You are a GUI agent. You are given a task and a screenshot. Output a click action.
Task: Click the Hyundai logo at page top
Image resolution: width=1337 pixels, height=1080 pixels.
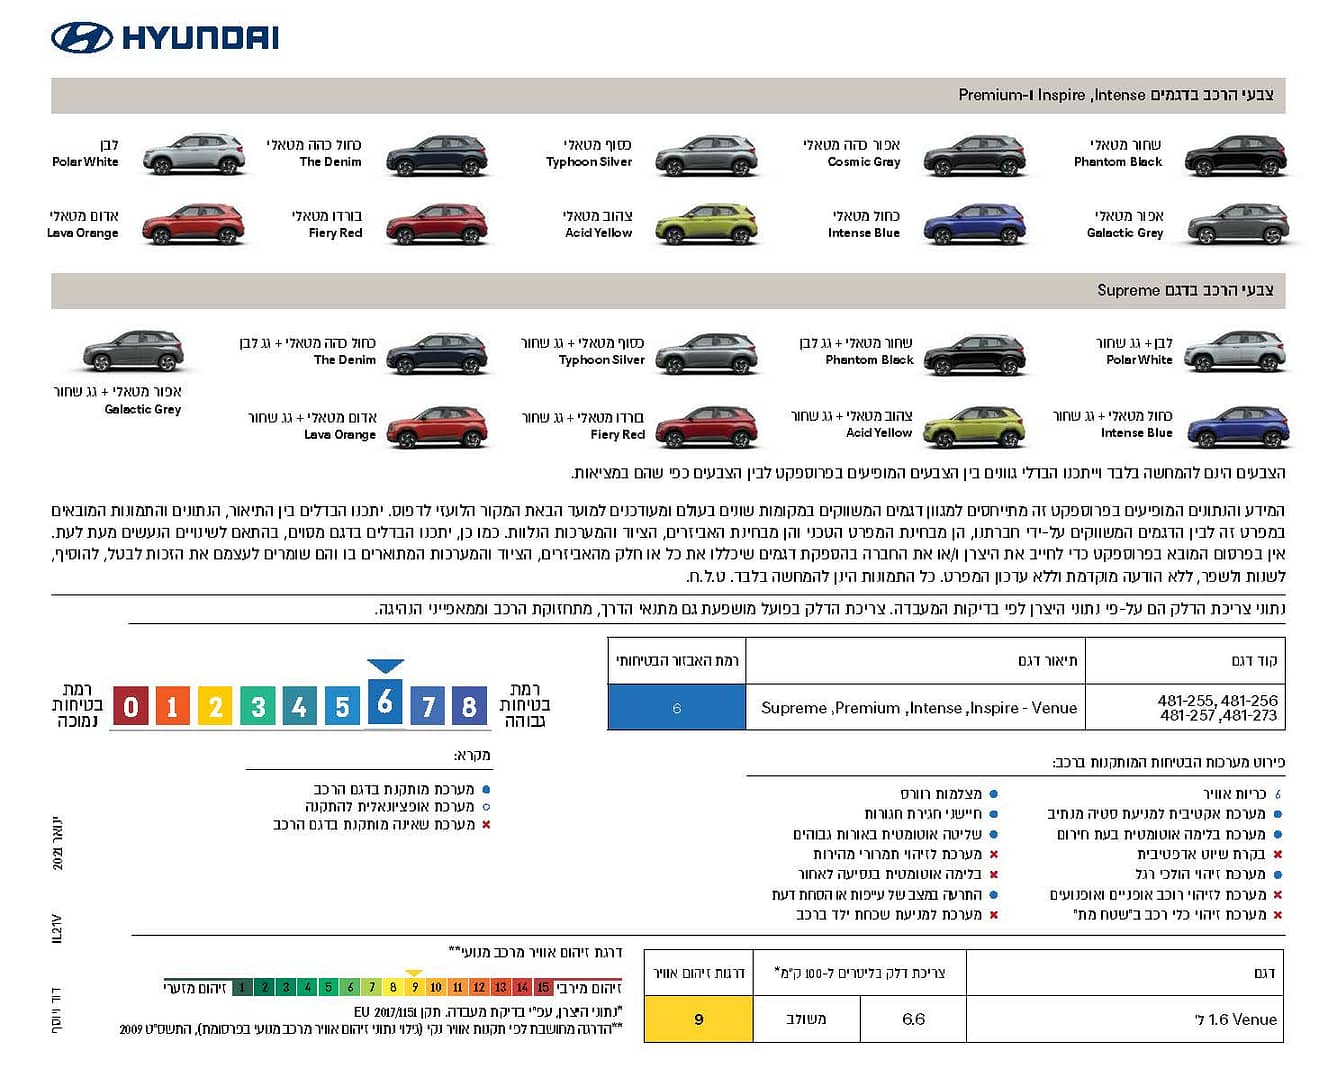(165, 38)
